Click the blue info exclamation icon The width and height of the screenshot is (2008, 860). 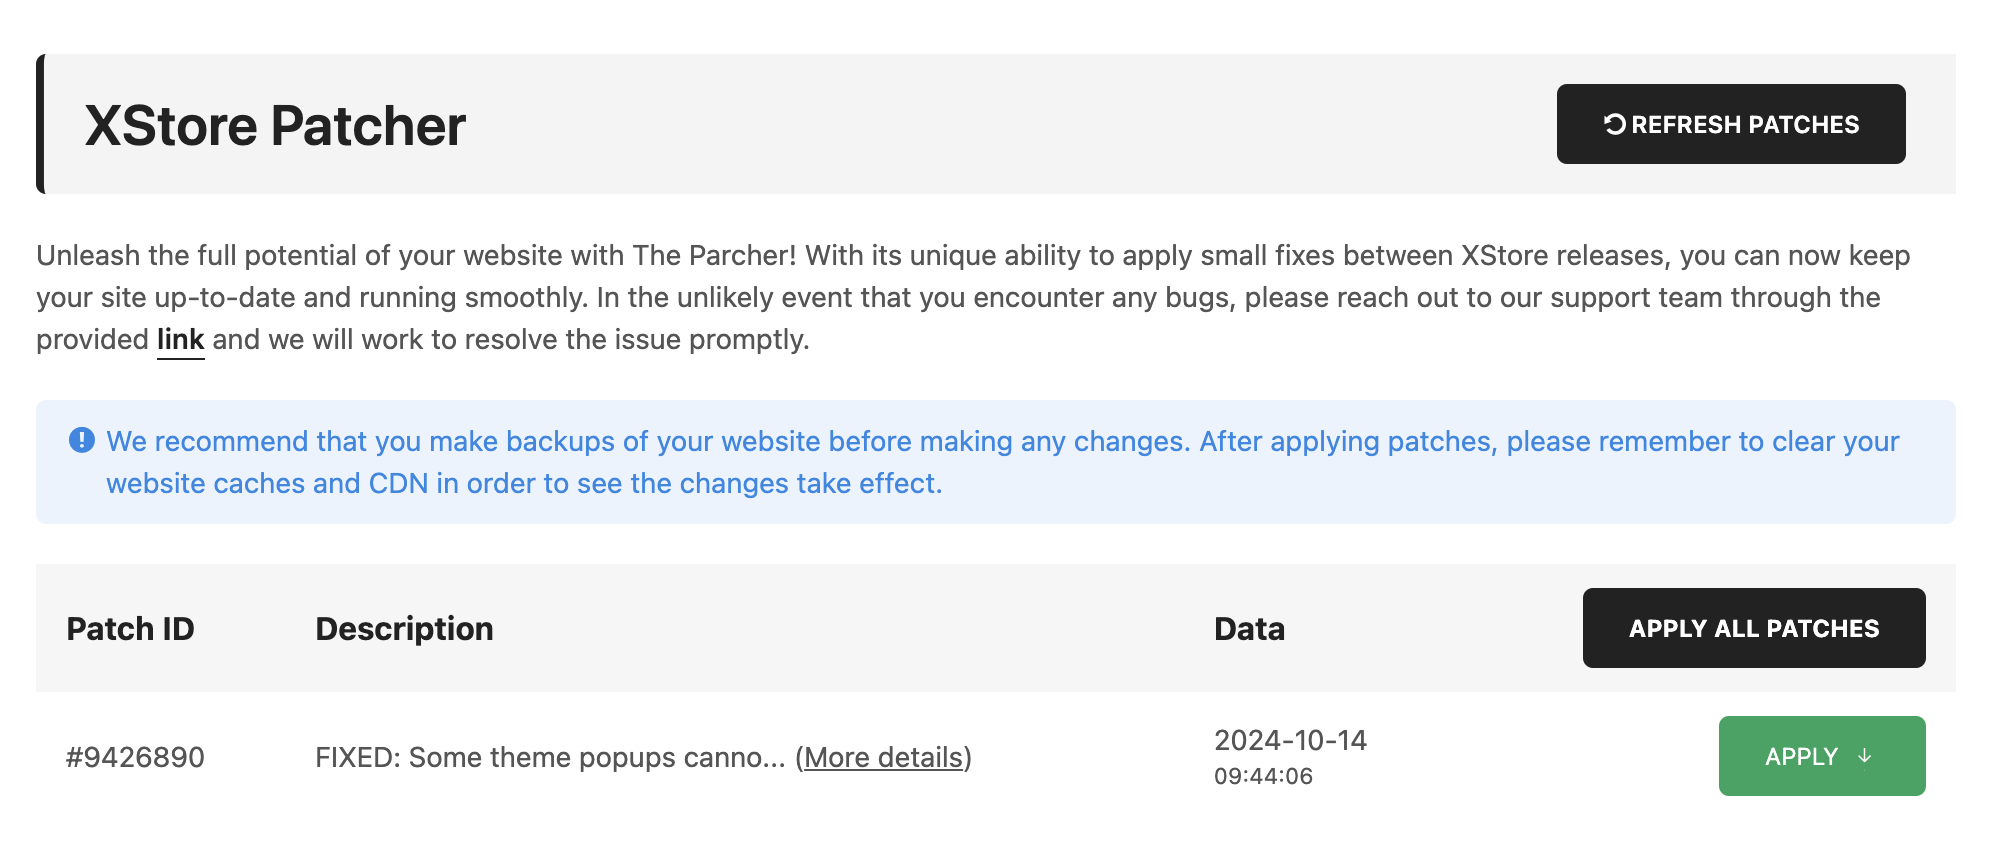tap(81, 440)
